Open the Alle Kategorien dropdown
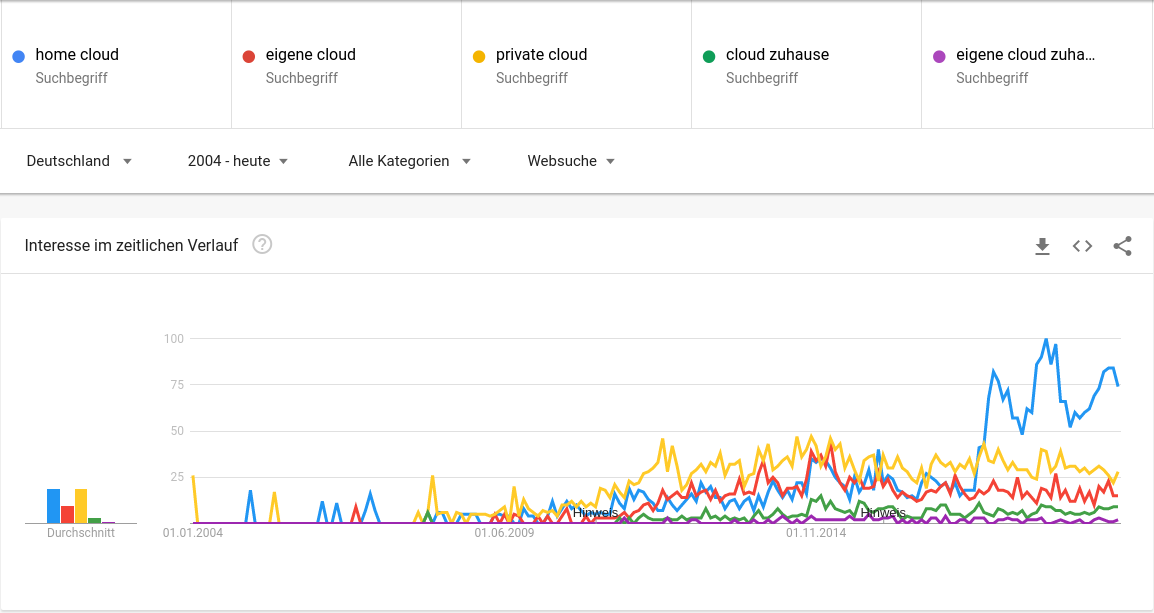 click(x=409, y=161)
